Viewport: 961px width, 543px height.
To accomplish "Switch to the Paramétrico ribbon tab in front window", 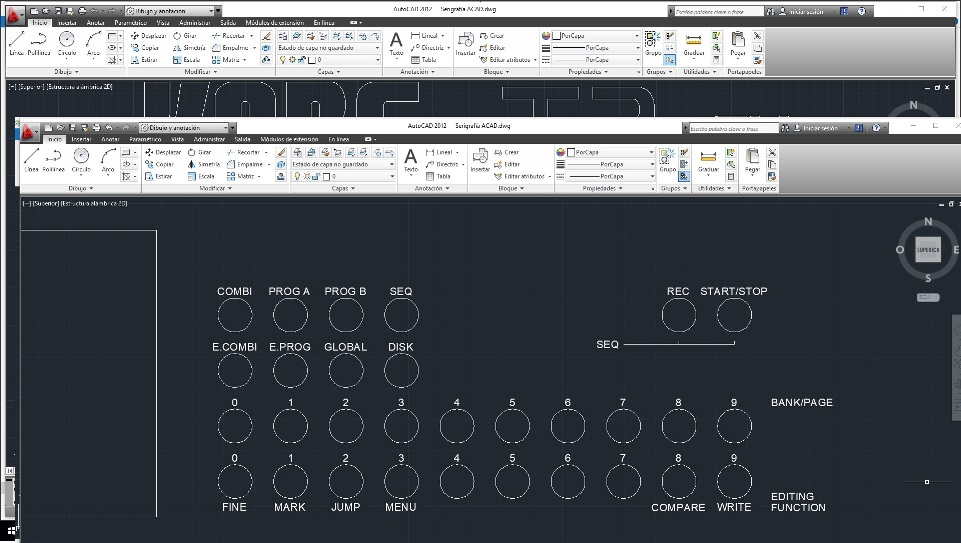I will (144, 140).
